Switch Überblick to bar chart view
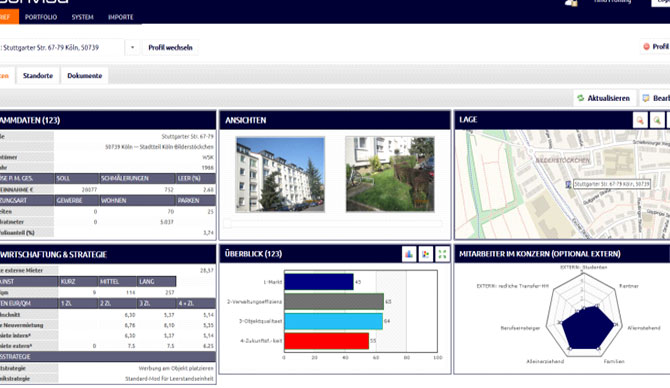 point(409,254)
